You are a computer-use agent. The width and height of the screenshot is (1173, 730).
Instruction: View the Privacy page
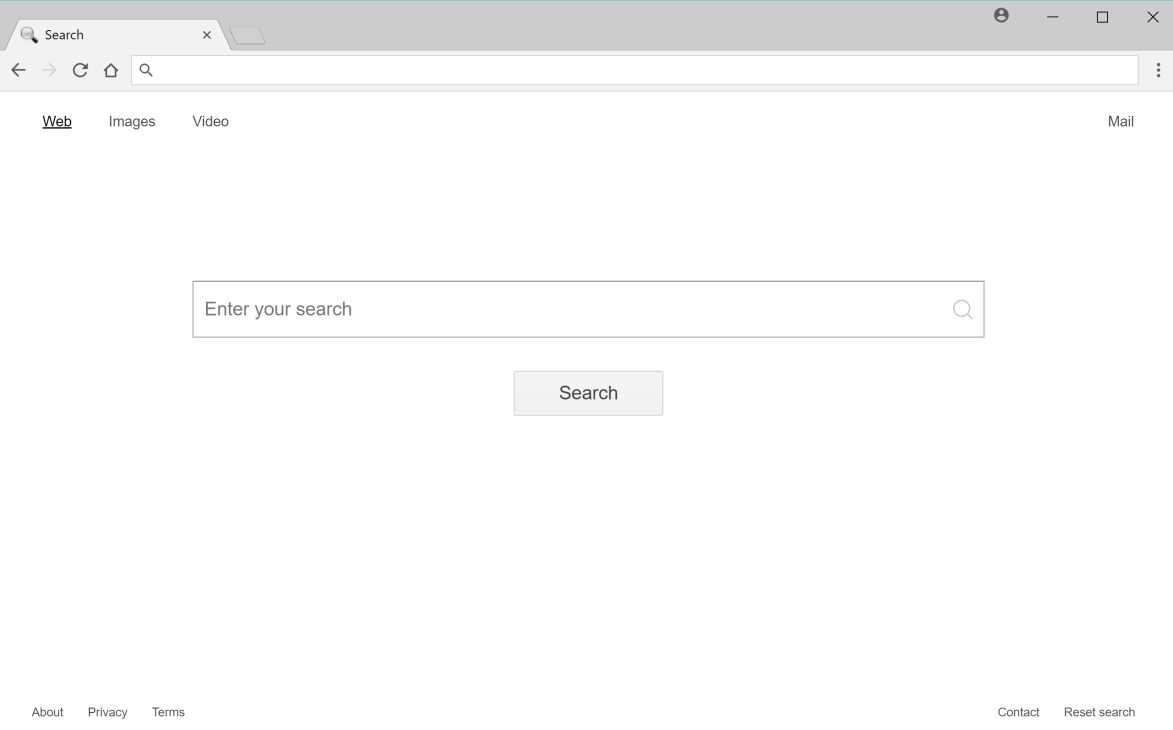[x=107, y=711]
